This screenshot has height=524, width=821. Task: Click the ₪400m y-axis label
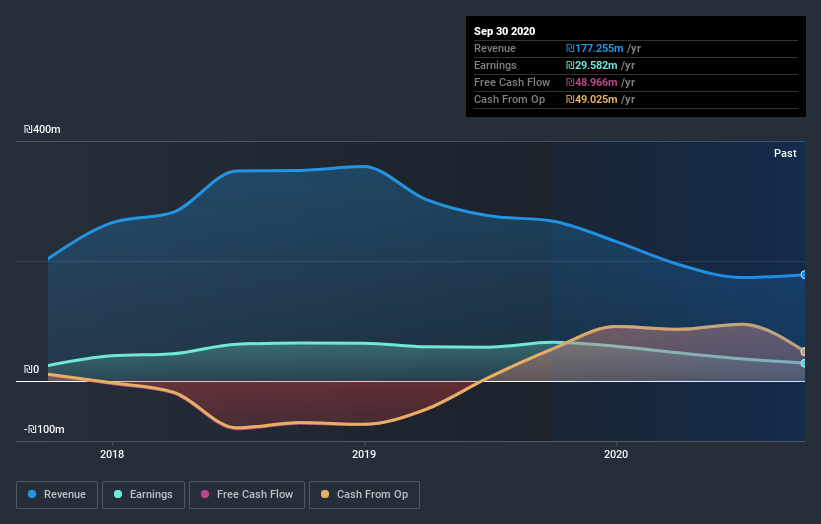pos(42,129)
